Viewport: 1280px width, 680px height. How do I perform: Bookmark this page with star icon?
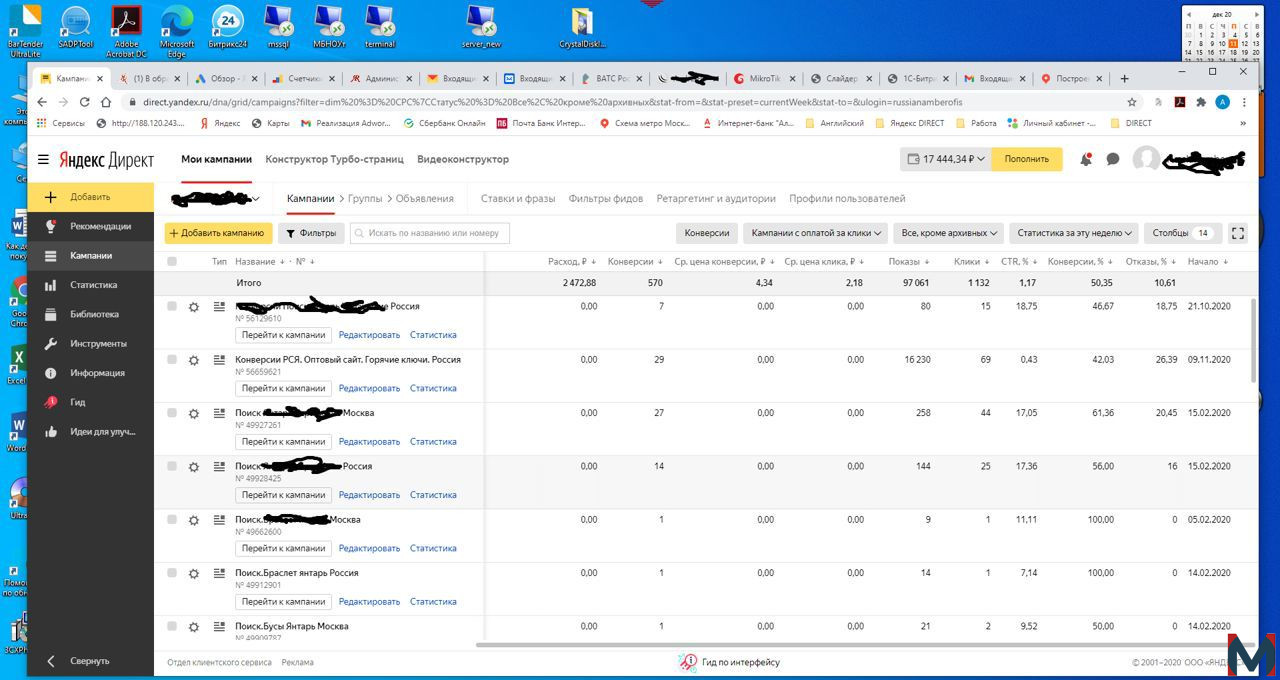[x=1132, y=102]
